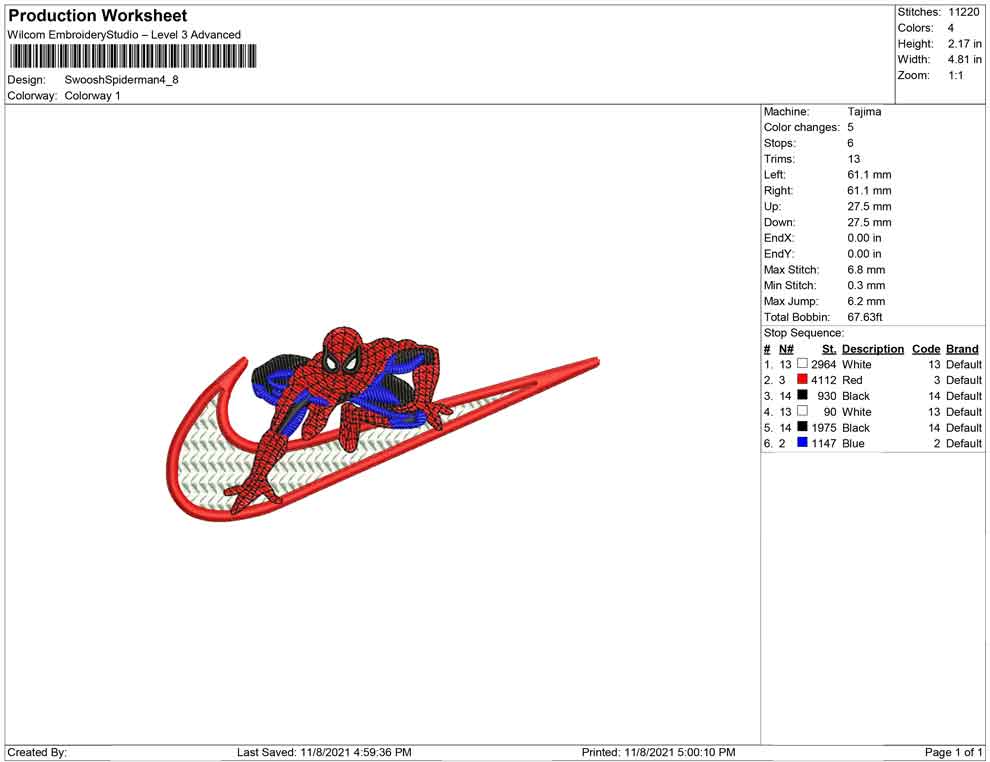Viewport: 990px width, 762px height.
Task: Click the white swatch in stop 4
Action: (x=802, y=411)
